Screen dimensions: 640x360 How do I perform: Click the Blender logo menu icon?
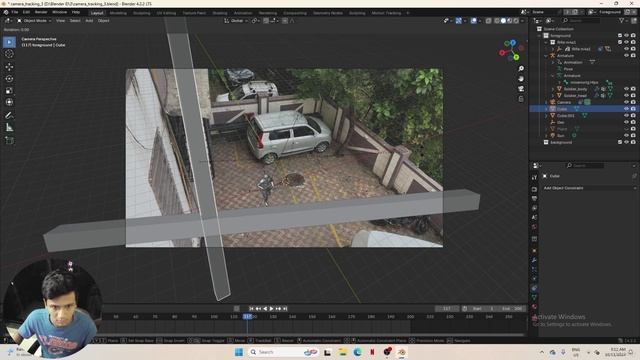tap(6, 12)
